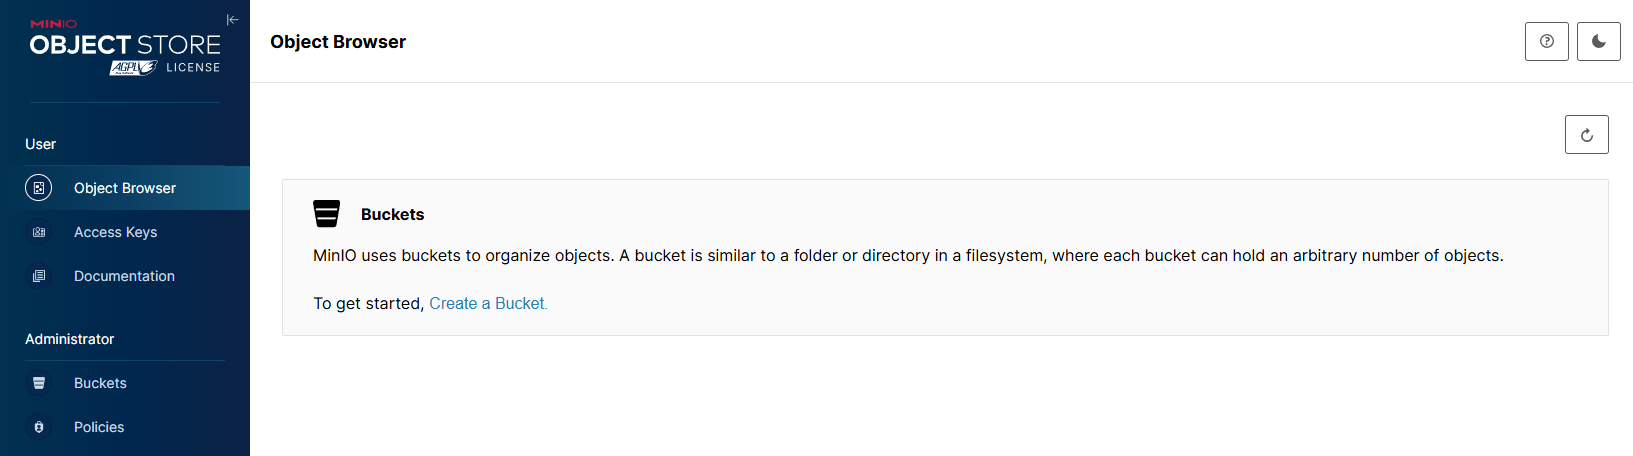Click the Access Keys sidebar icon
Image resolution: width=1633 pixels, height=456 pixels.
point(39,232)
